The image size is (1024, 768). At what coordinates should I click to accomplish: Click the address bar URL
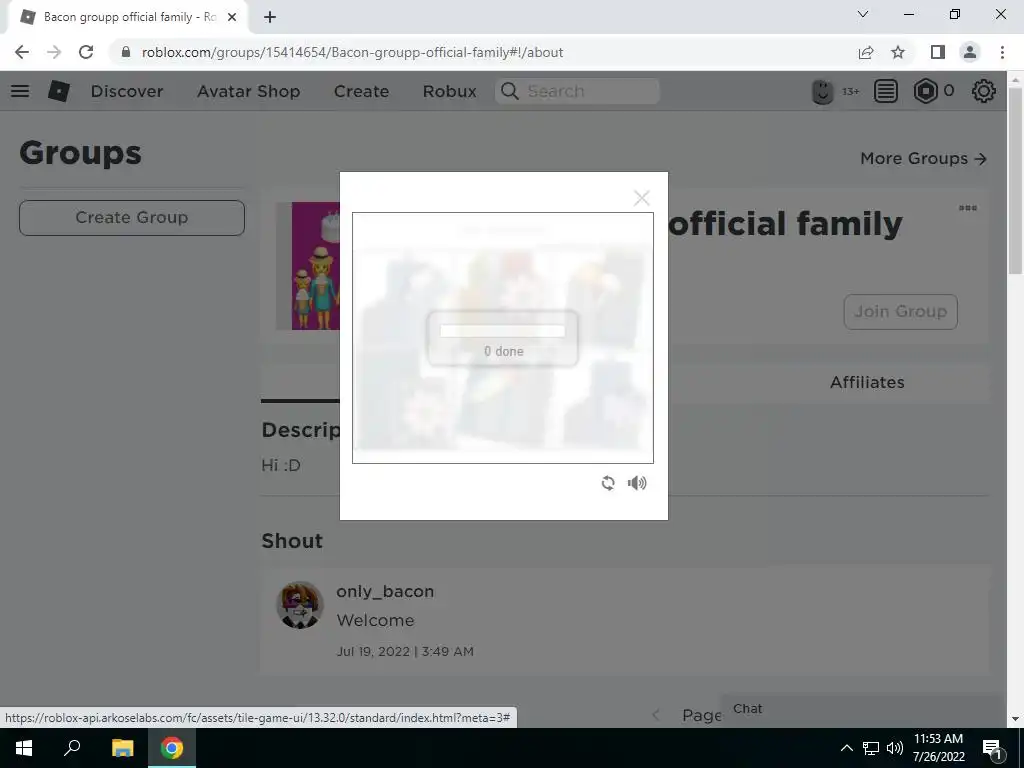353,52
